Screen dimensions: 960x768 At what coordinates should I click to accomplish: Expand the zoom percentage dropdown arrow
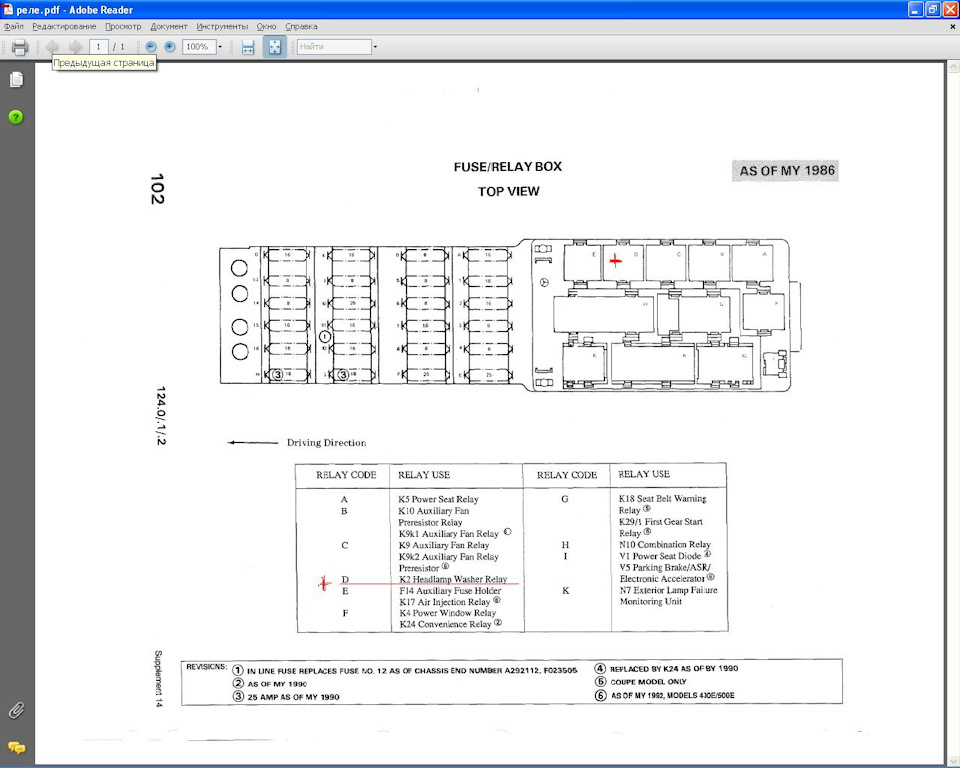pos(220,47)
